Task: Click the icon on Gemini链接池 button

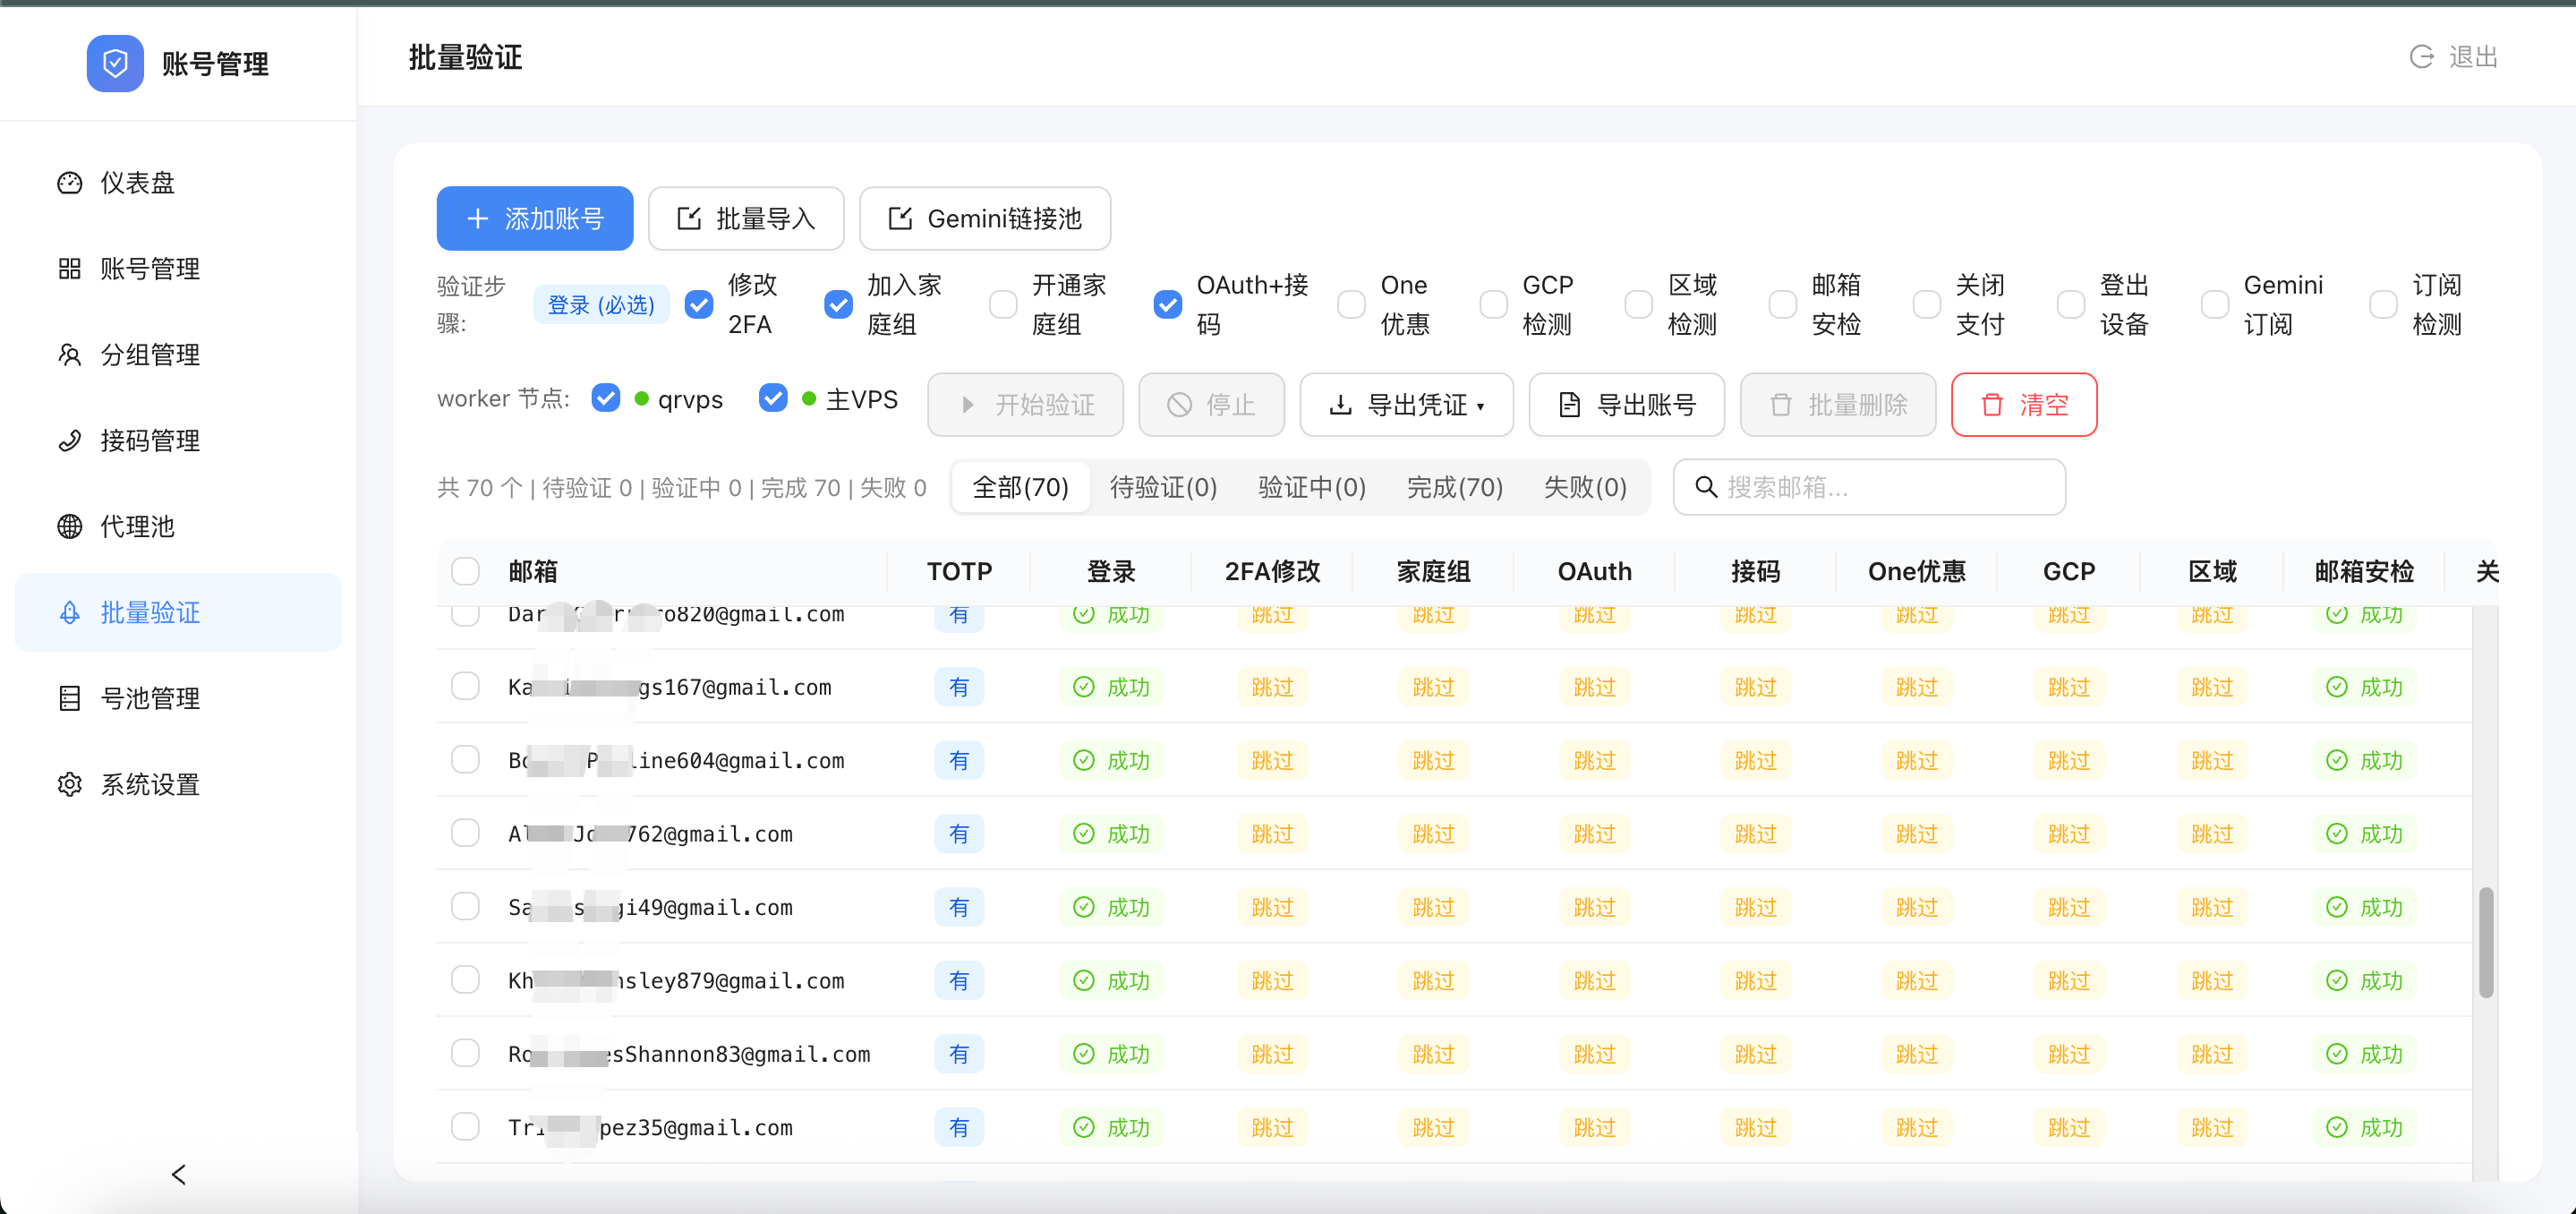Action: [x=900, y=219]
